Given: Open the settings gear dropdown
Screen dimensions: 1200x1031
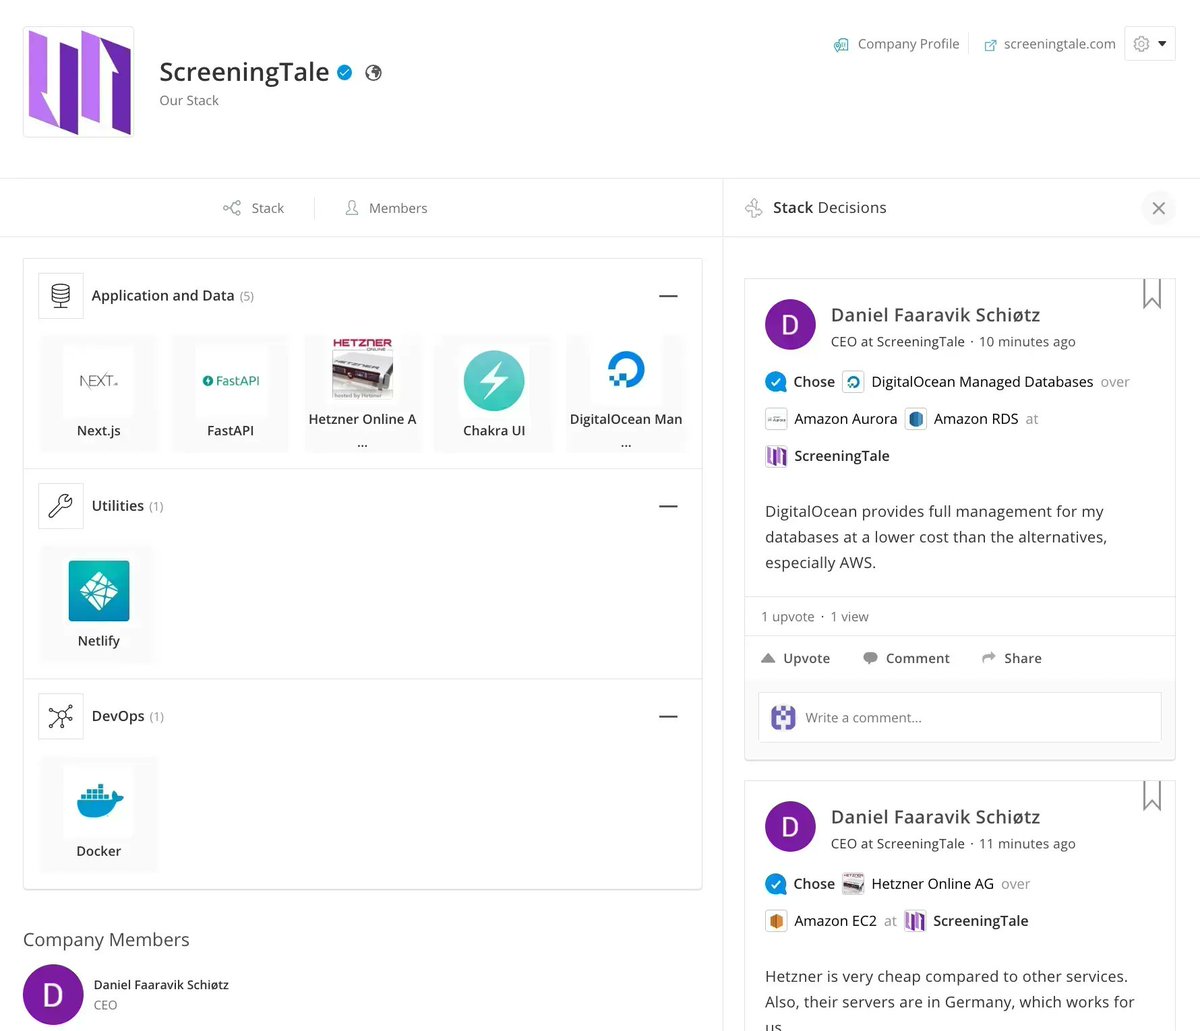Looking at the screenshot, I should pyautogui.click(x=1150, y=44).
